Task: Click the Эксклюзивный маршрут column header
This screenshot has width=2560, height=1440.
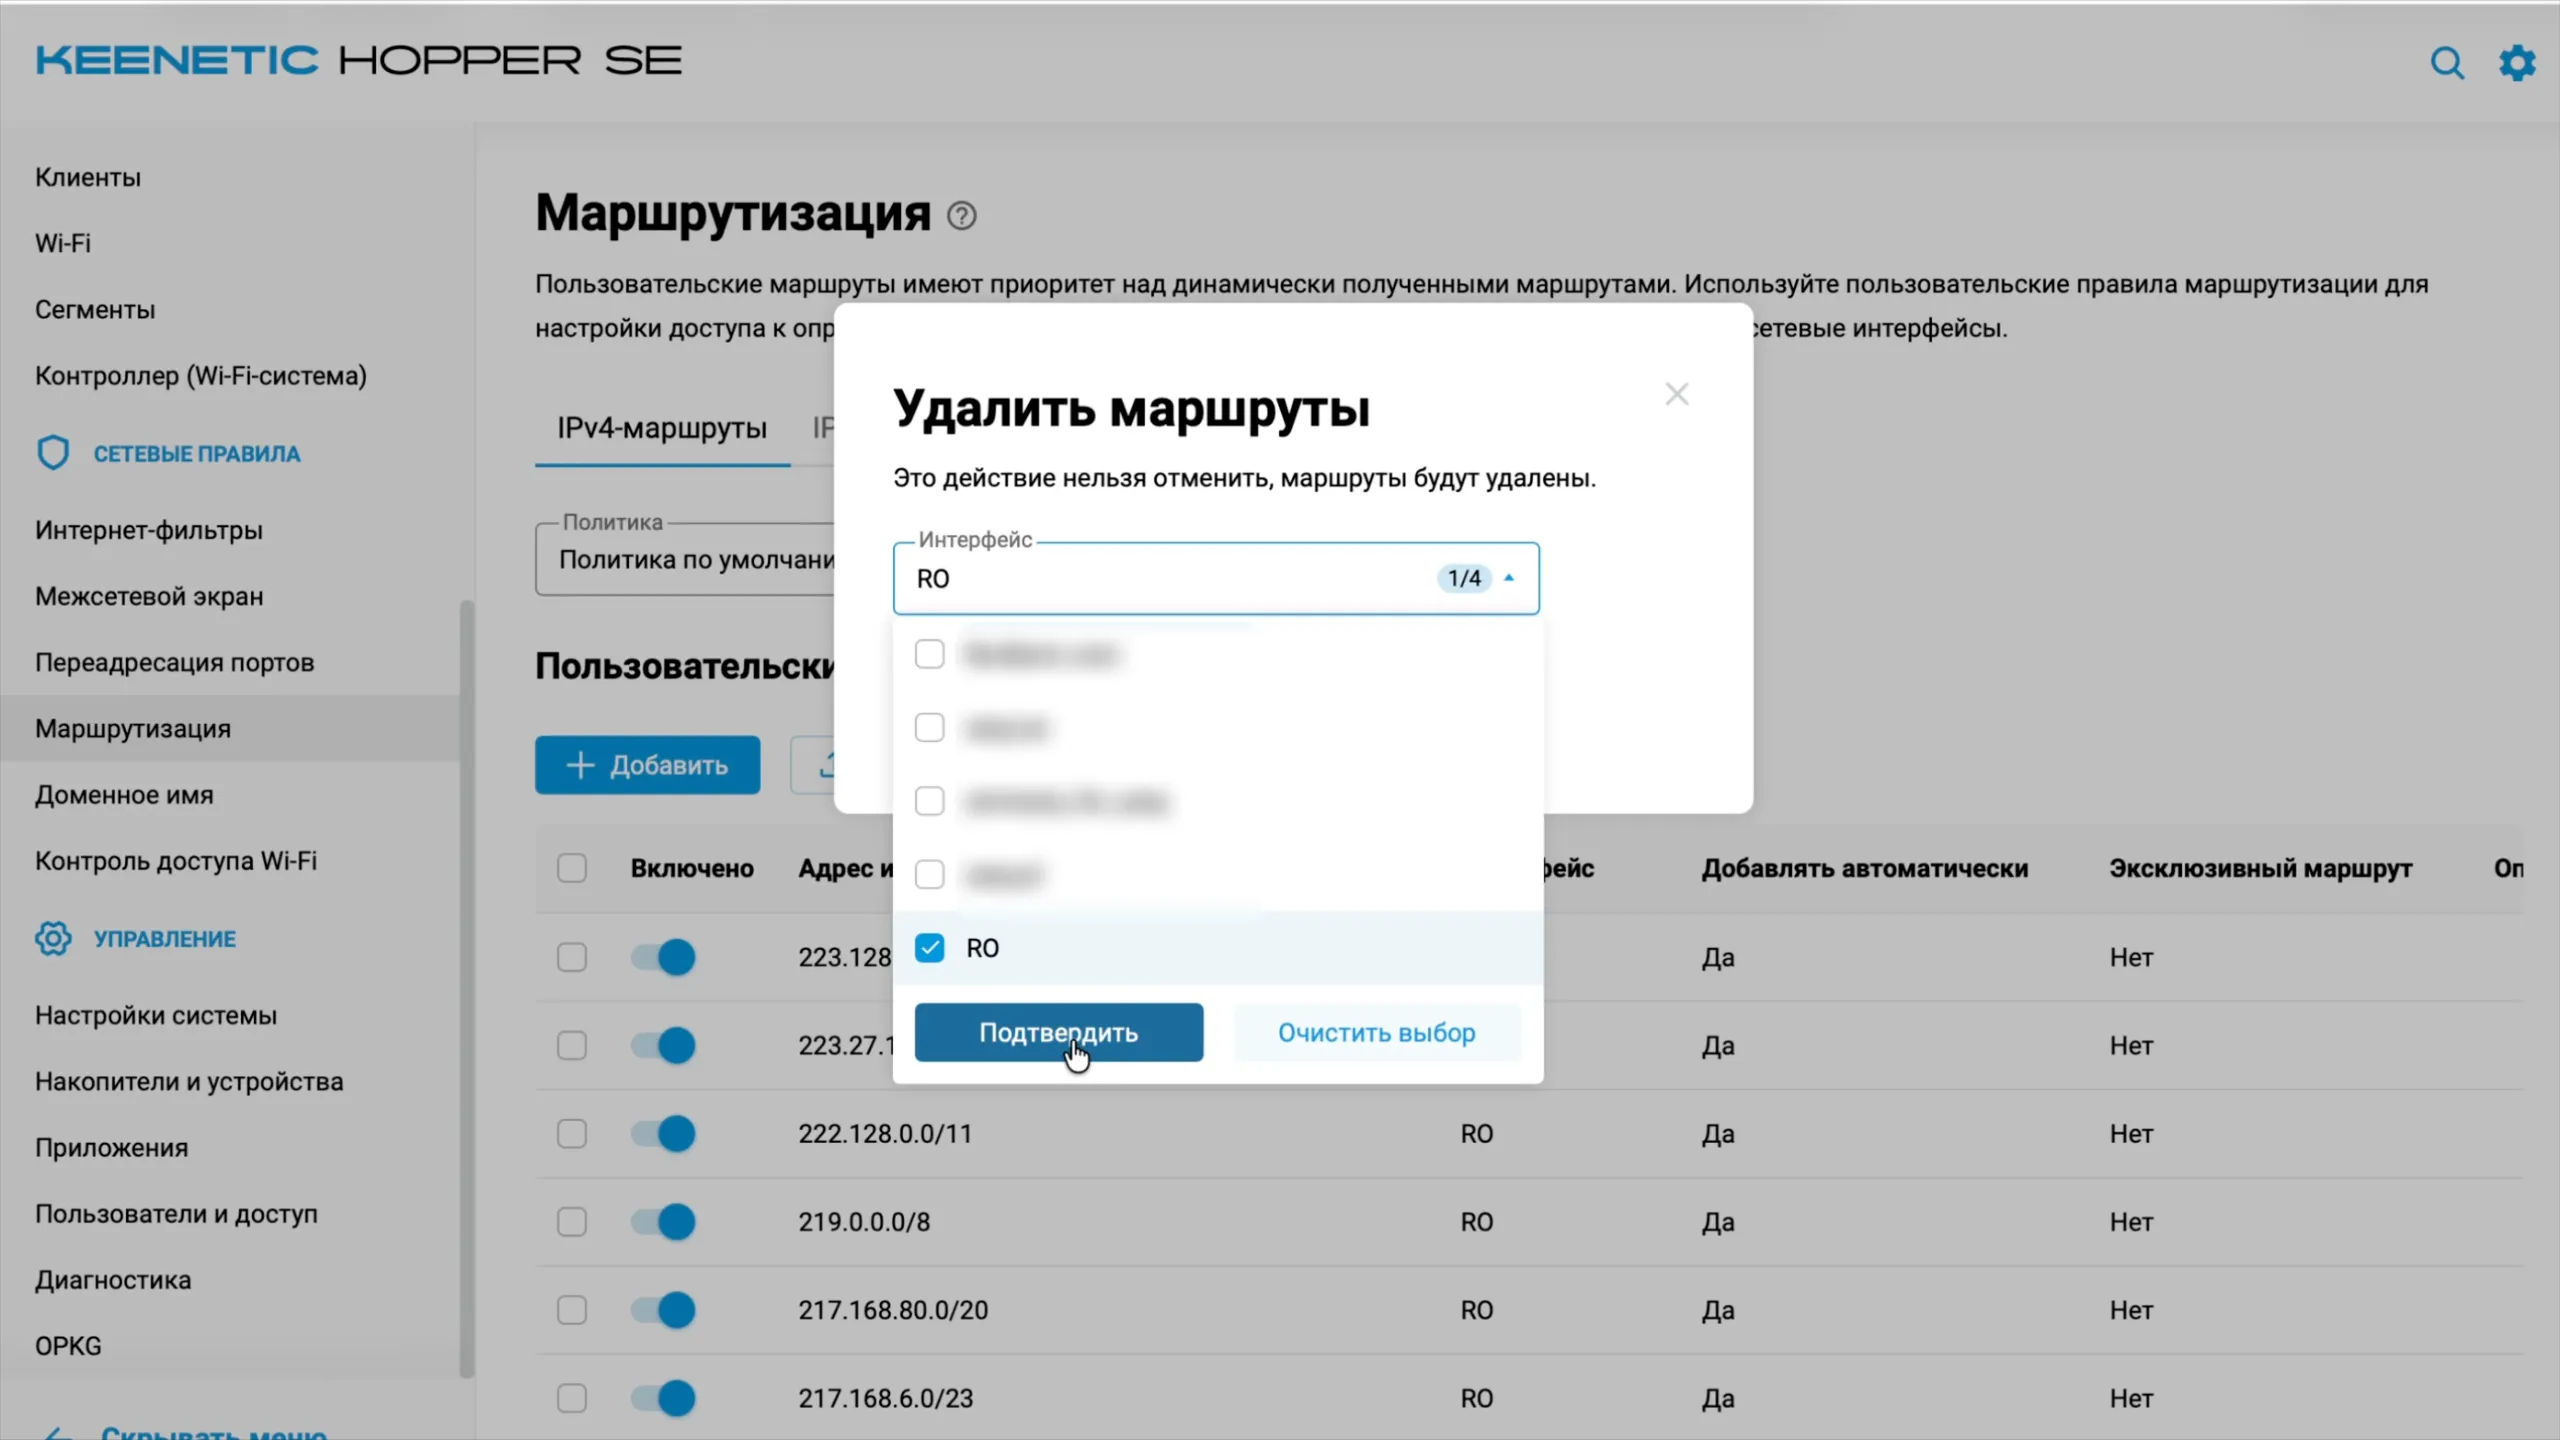Action: pyautogui.click(x=2261, y=868)
